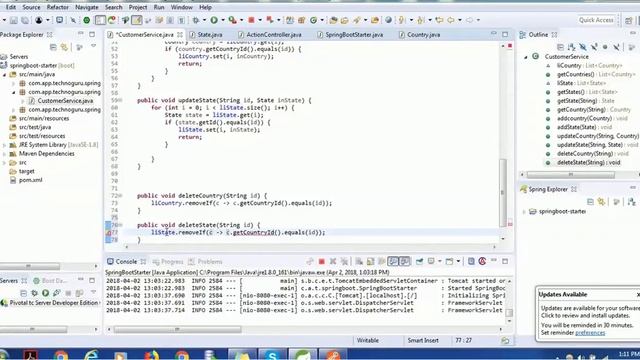Click Link with Editor icon in Package Explorer
The image size is (640, 360).
point(64,47)
